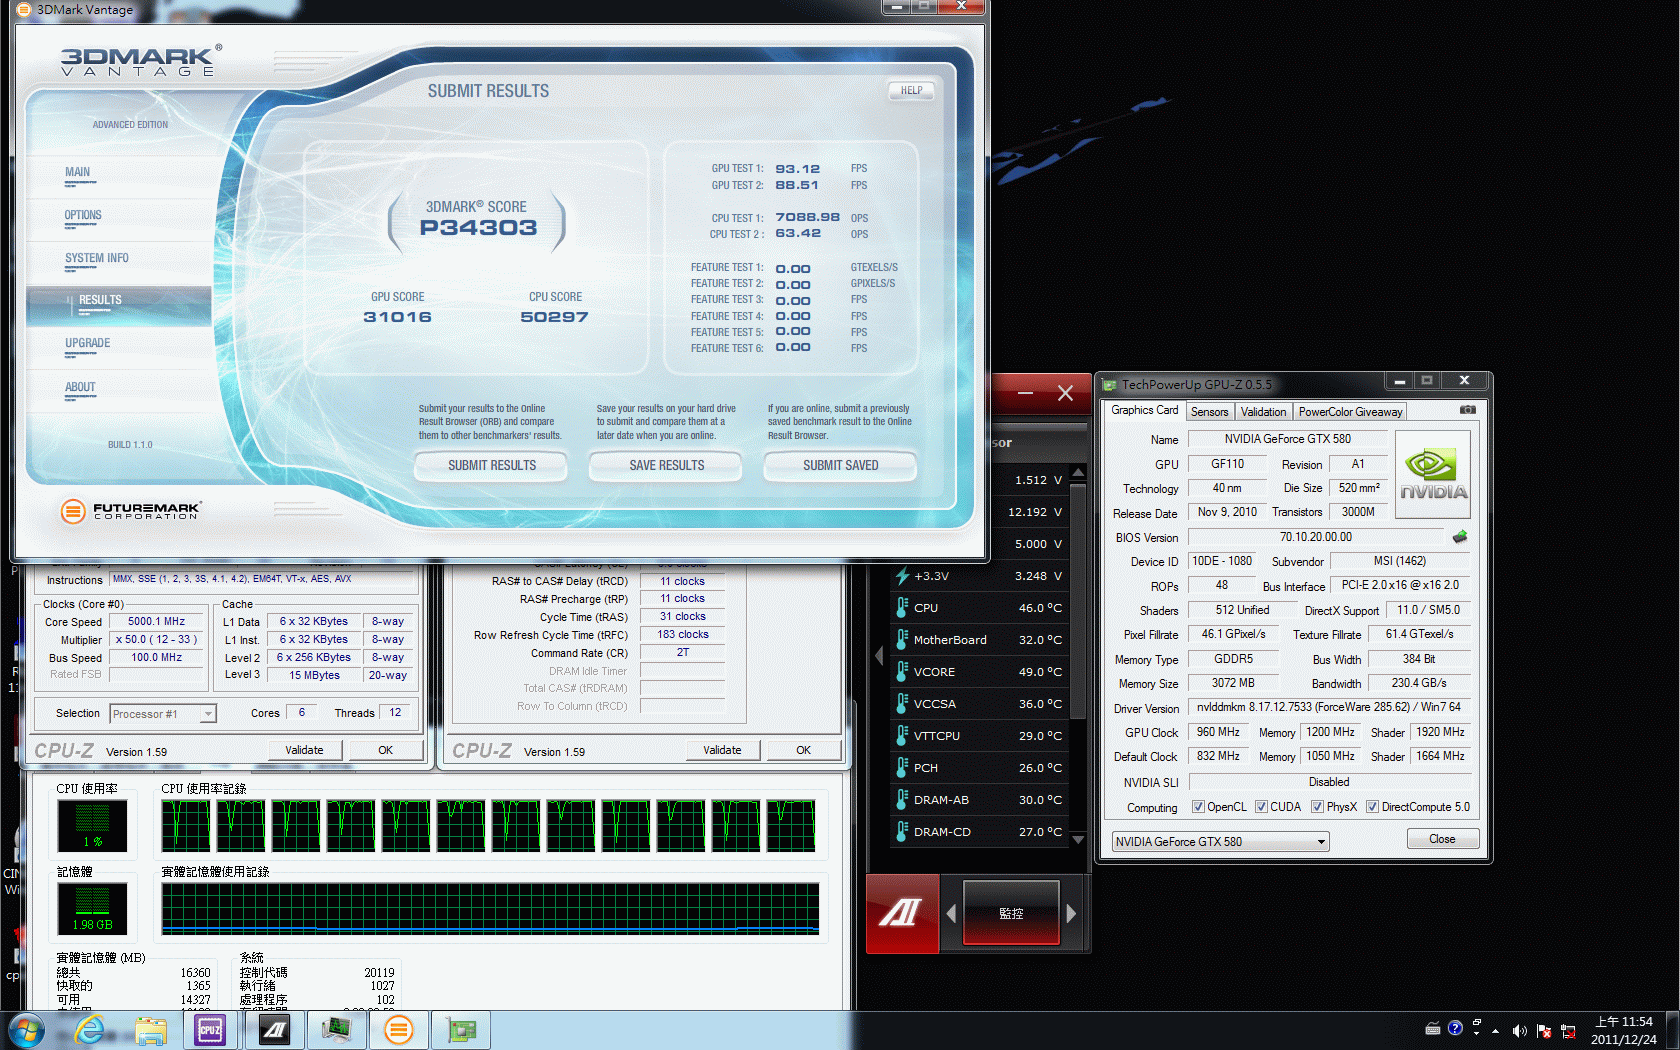
Task: Toggle the PhysX checkbox in GPU-Z
Action: (x=1317, y=807)
